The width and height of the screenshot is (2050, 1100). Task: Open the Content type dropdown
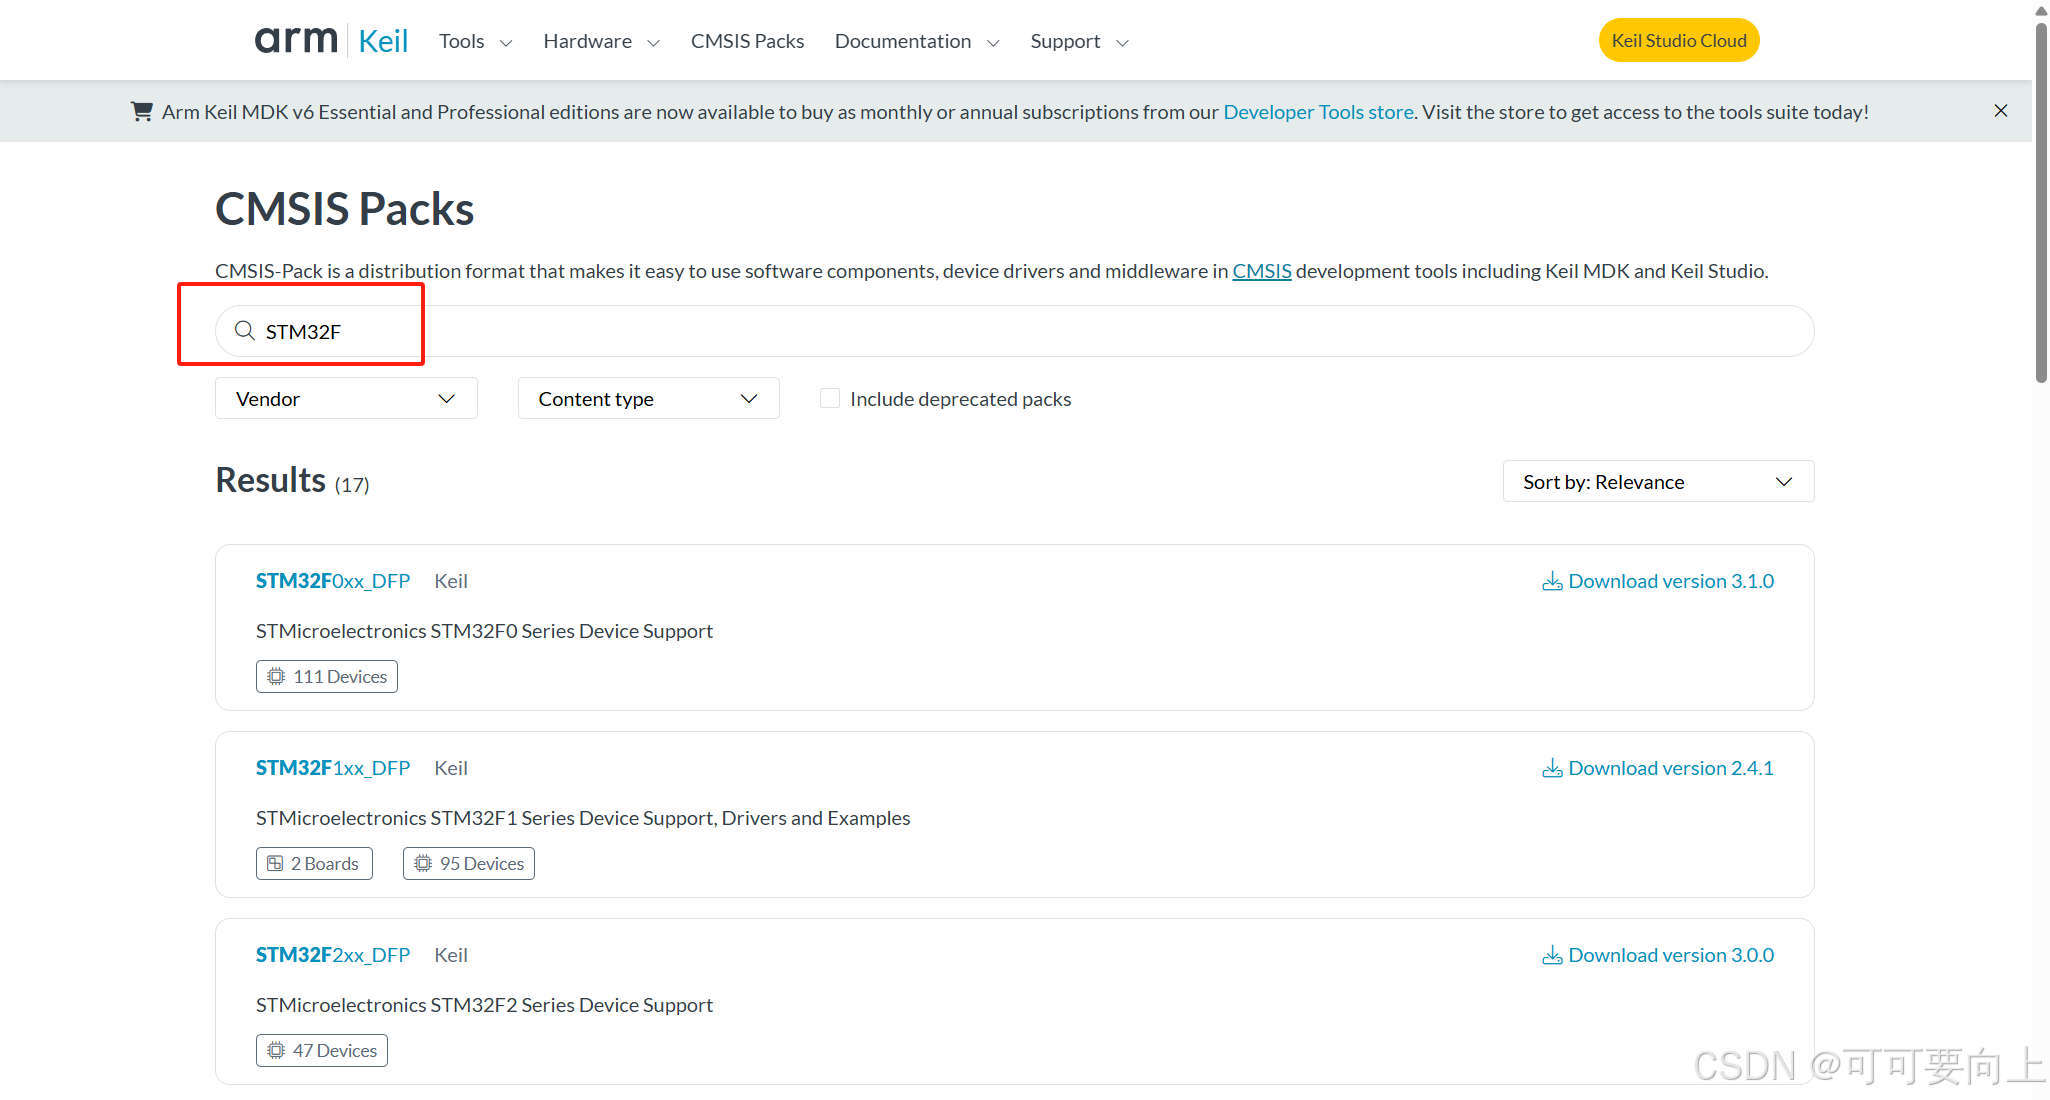tap(648, 398)
